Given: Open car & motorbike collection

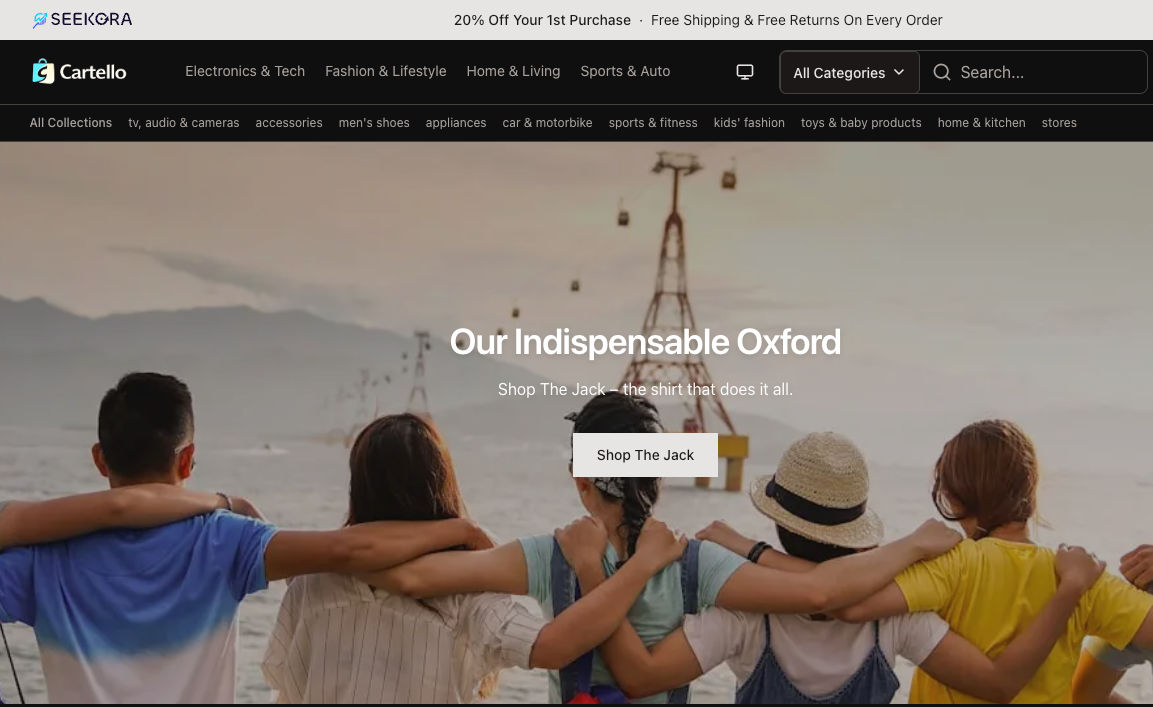Looking at the screenshot, I should [547, 123].
